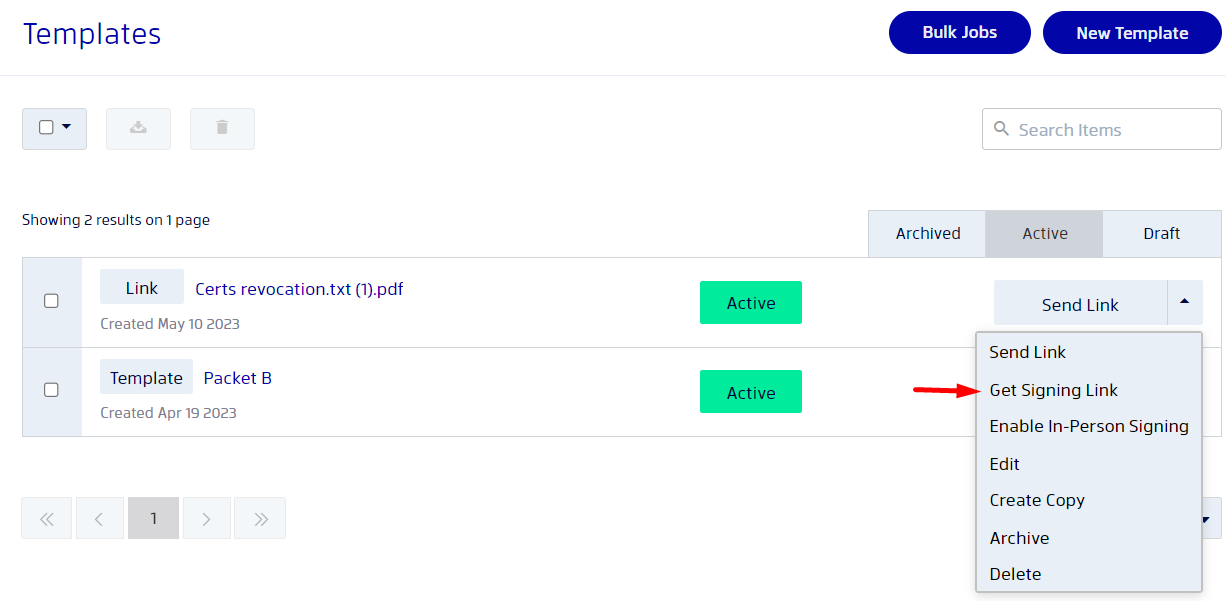Go to next page arrow
Image resolution: width=1226 pixels, height=601 pixels.
pos(207,518)
